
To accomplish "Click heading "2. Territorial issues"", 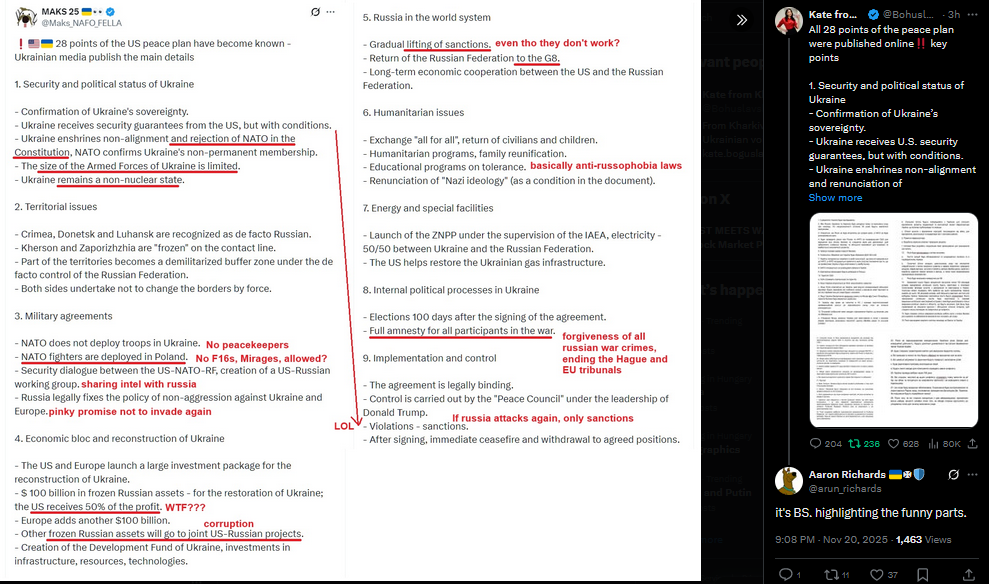I will (x=56, y=207).
